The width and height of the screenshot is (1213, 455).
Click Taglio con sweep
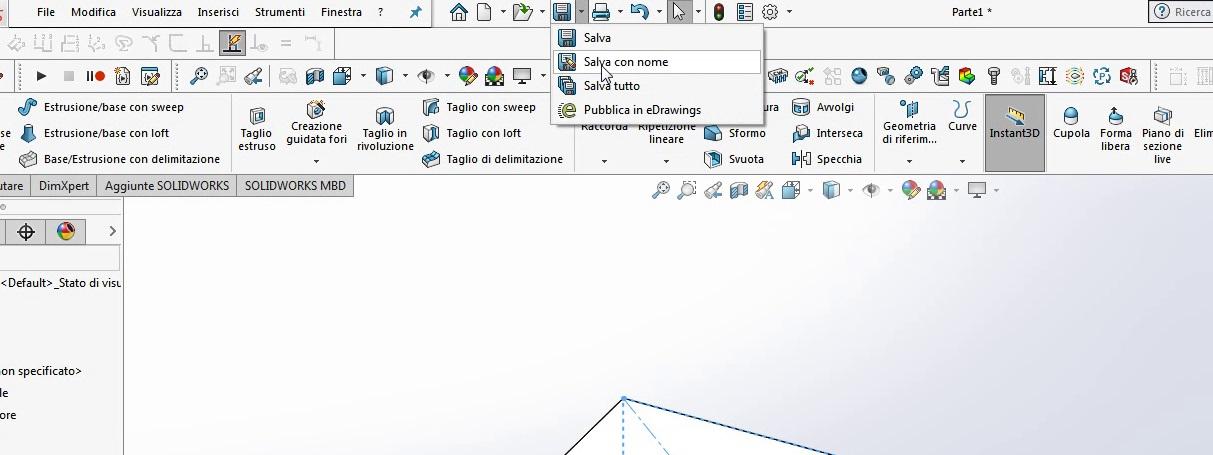(x=479, y=107)
